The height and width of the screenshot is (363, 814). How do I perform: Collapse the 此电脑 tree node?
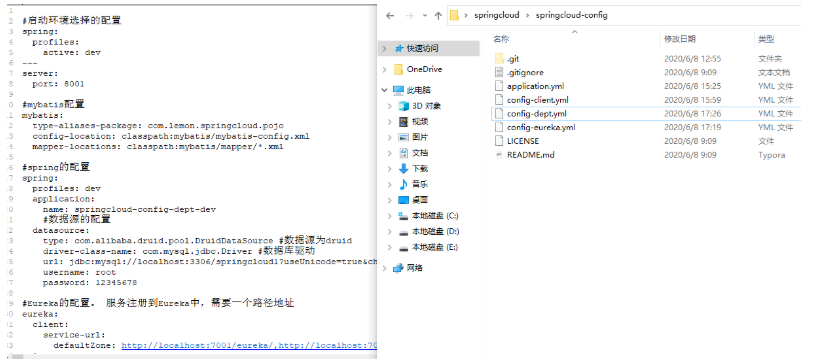(384, 90)
